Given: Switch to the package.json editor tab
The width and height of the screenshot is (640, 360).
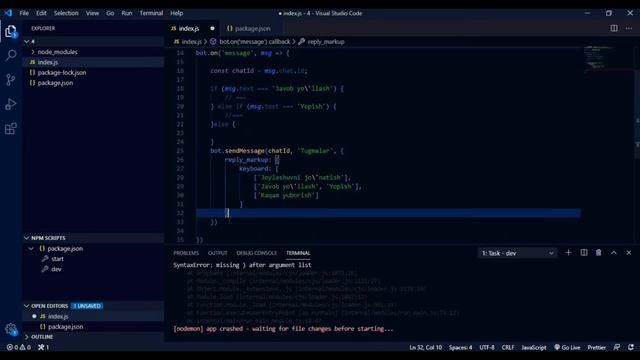Looking at the screenshot, I should coord(252,28).
